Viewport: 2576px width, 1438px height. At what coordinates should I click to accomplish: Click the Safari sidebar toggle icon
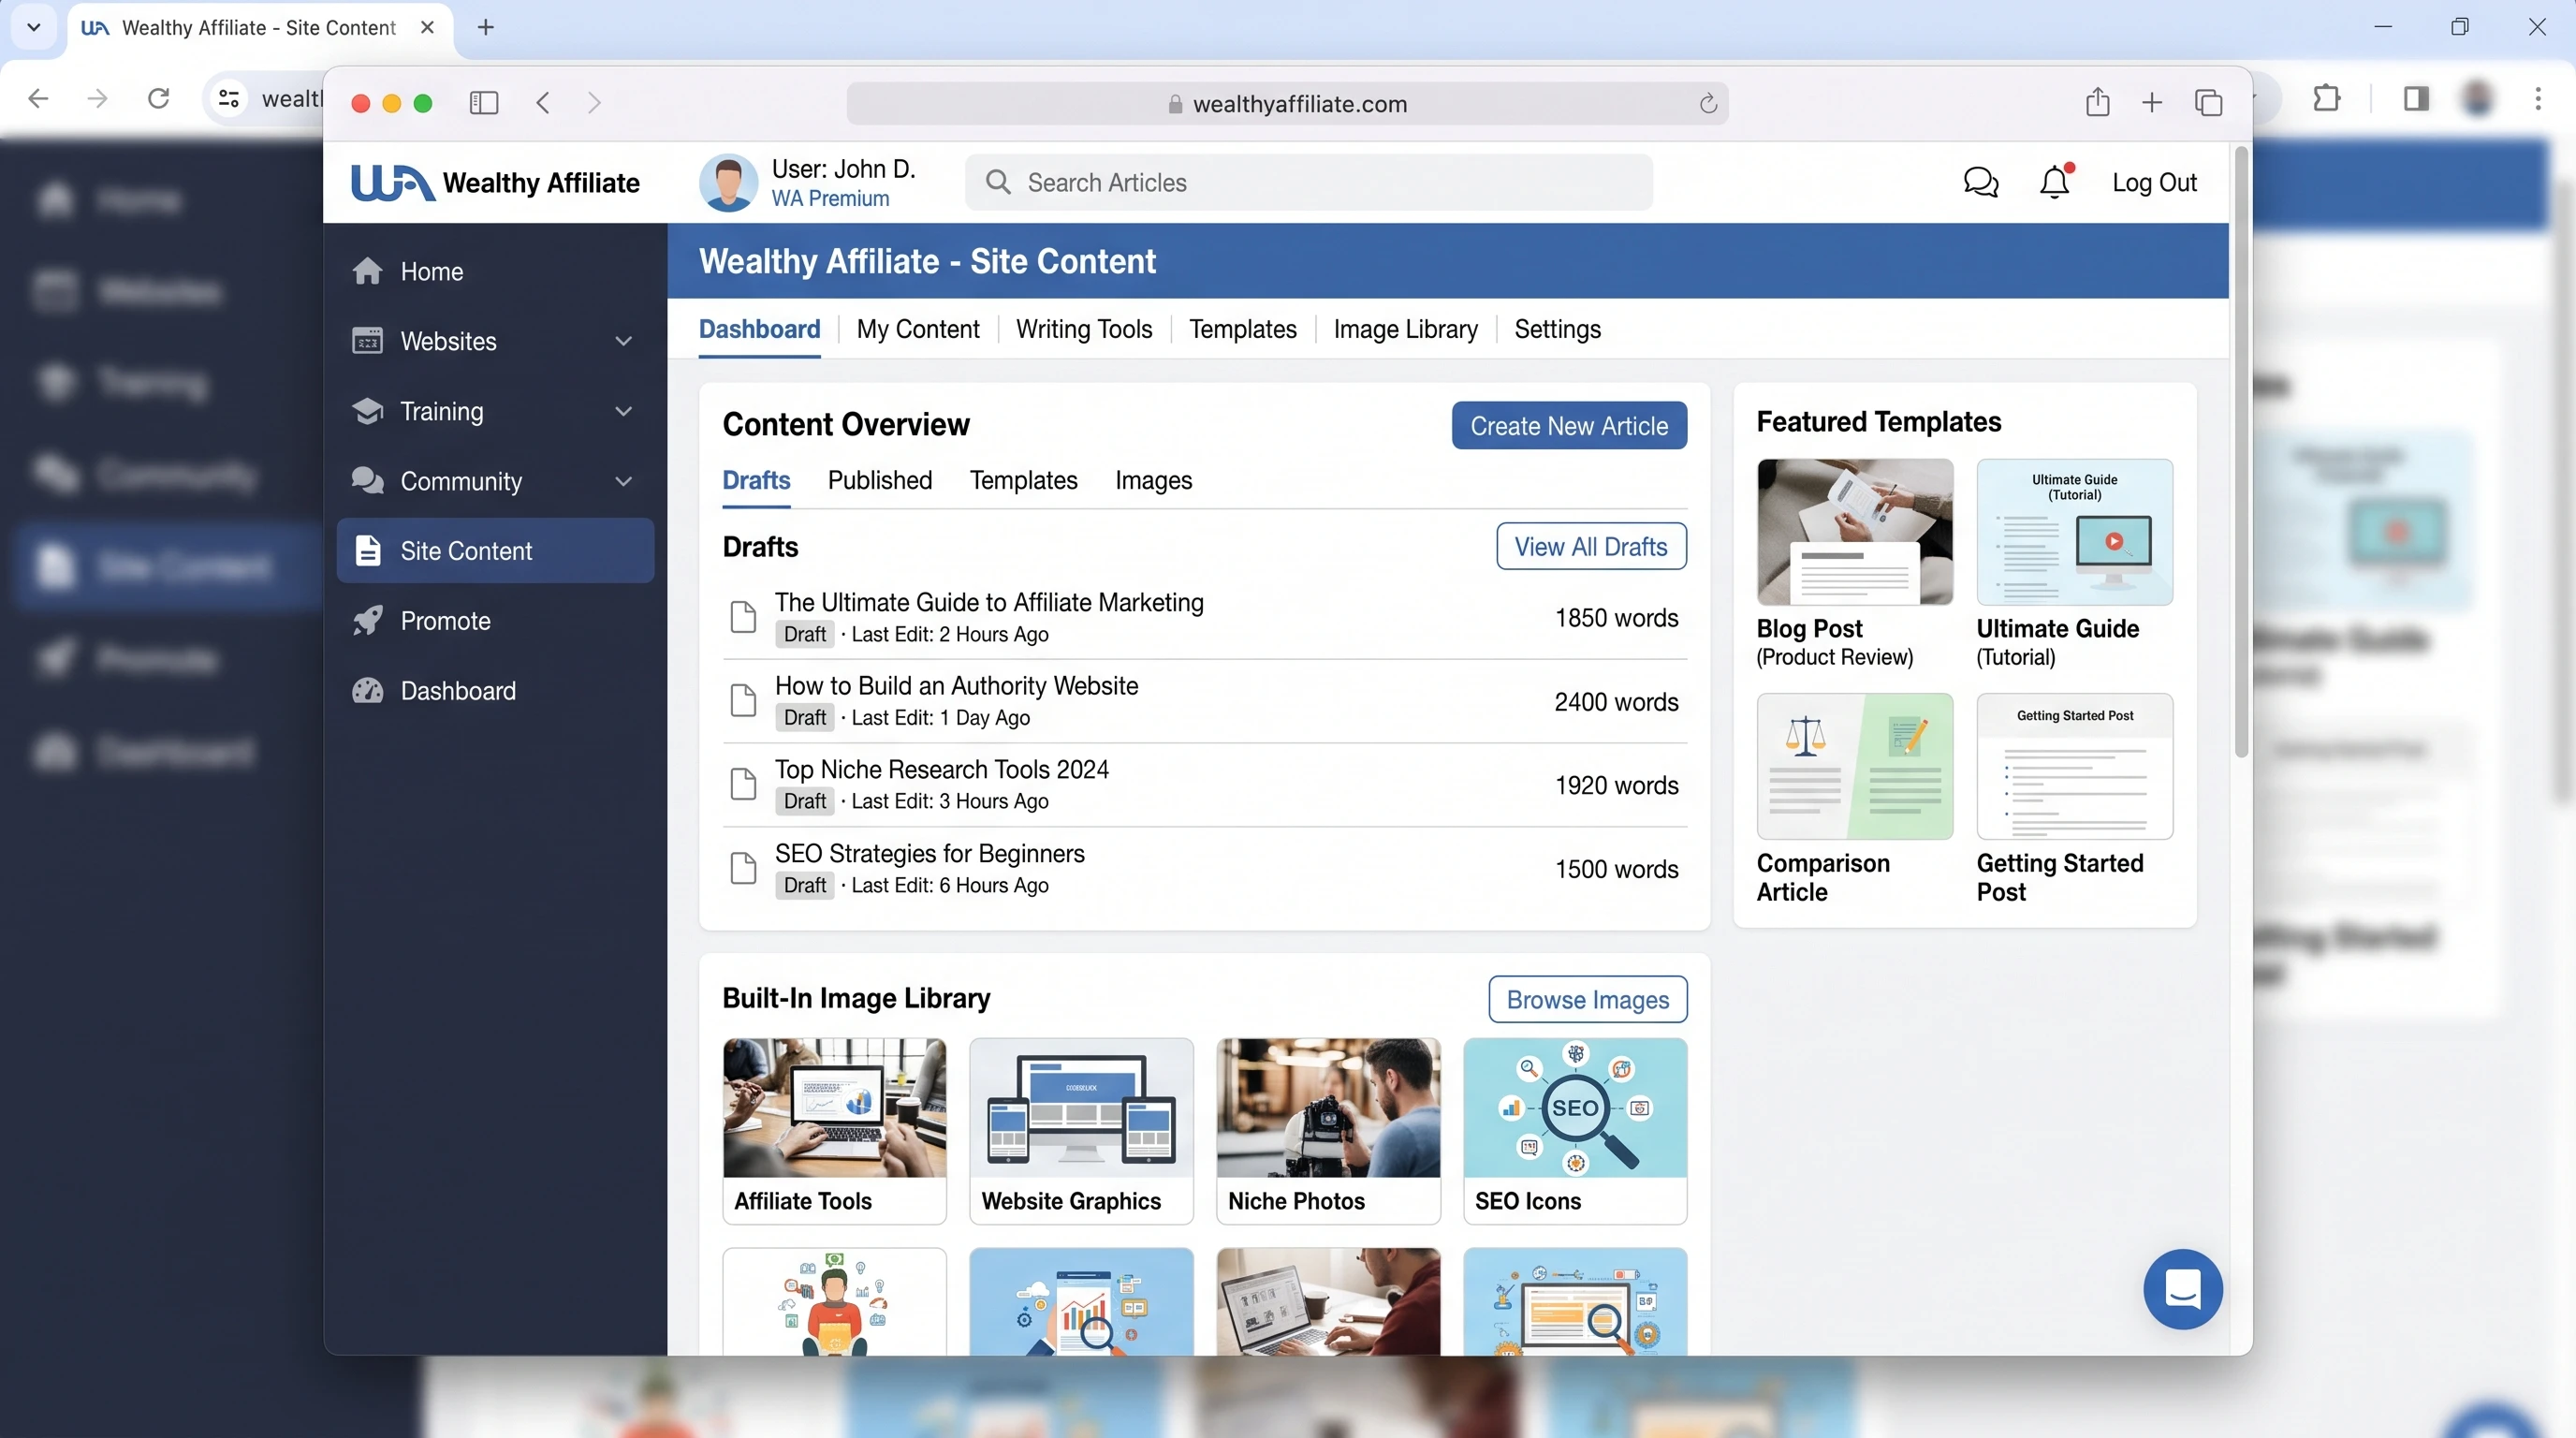click(x=484, y=103)
